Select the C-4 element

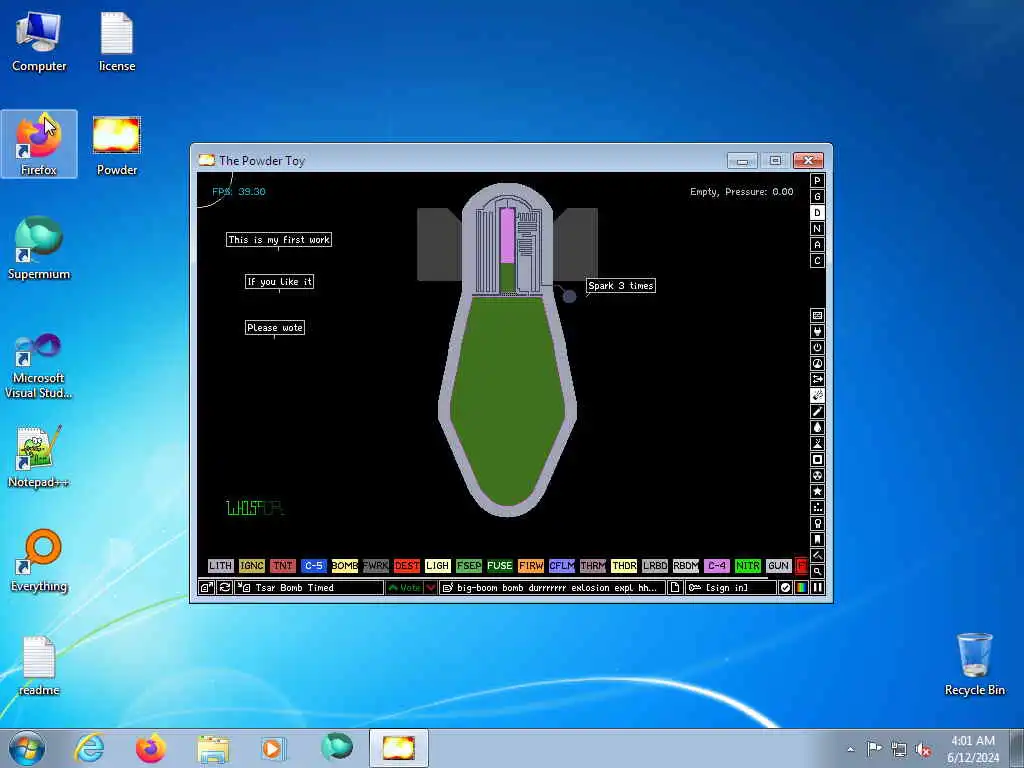coord(716,566)
